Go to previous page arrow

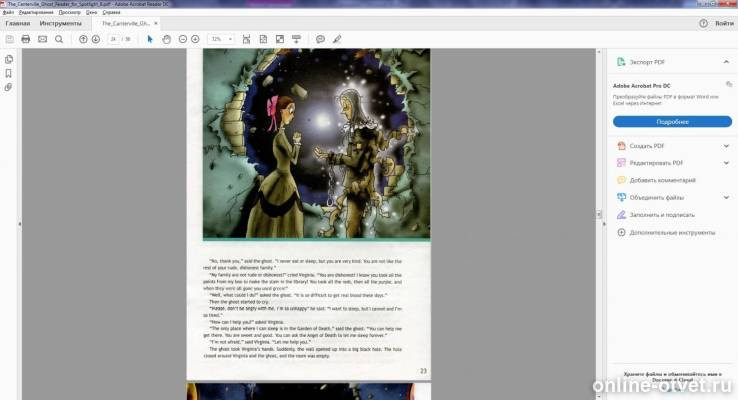coord(83,39)
